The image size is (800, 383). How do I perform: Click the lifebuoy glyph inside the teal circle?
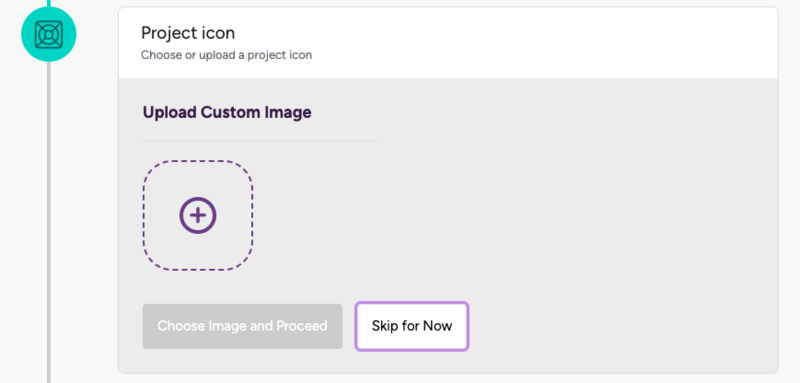(x=48, y=34)
